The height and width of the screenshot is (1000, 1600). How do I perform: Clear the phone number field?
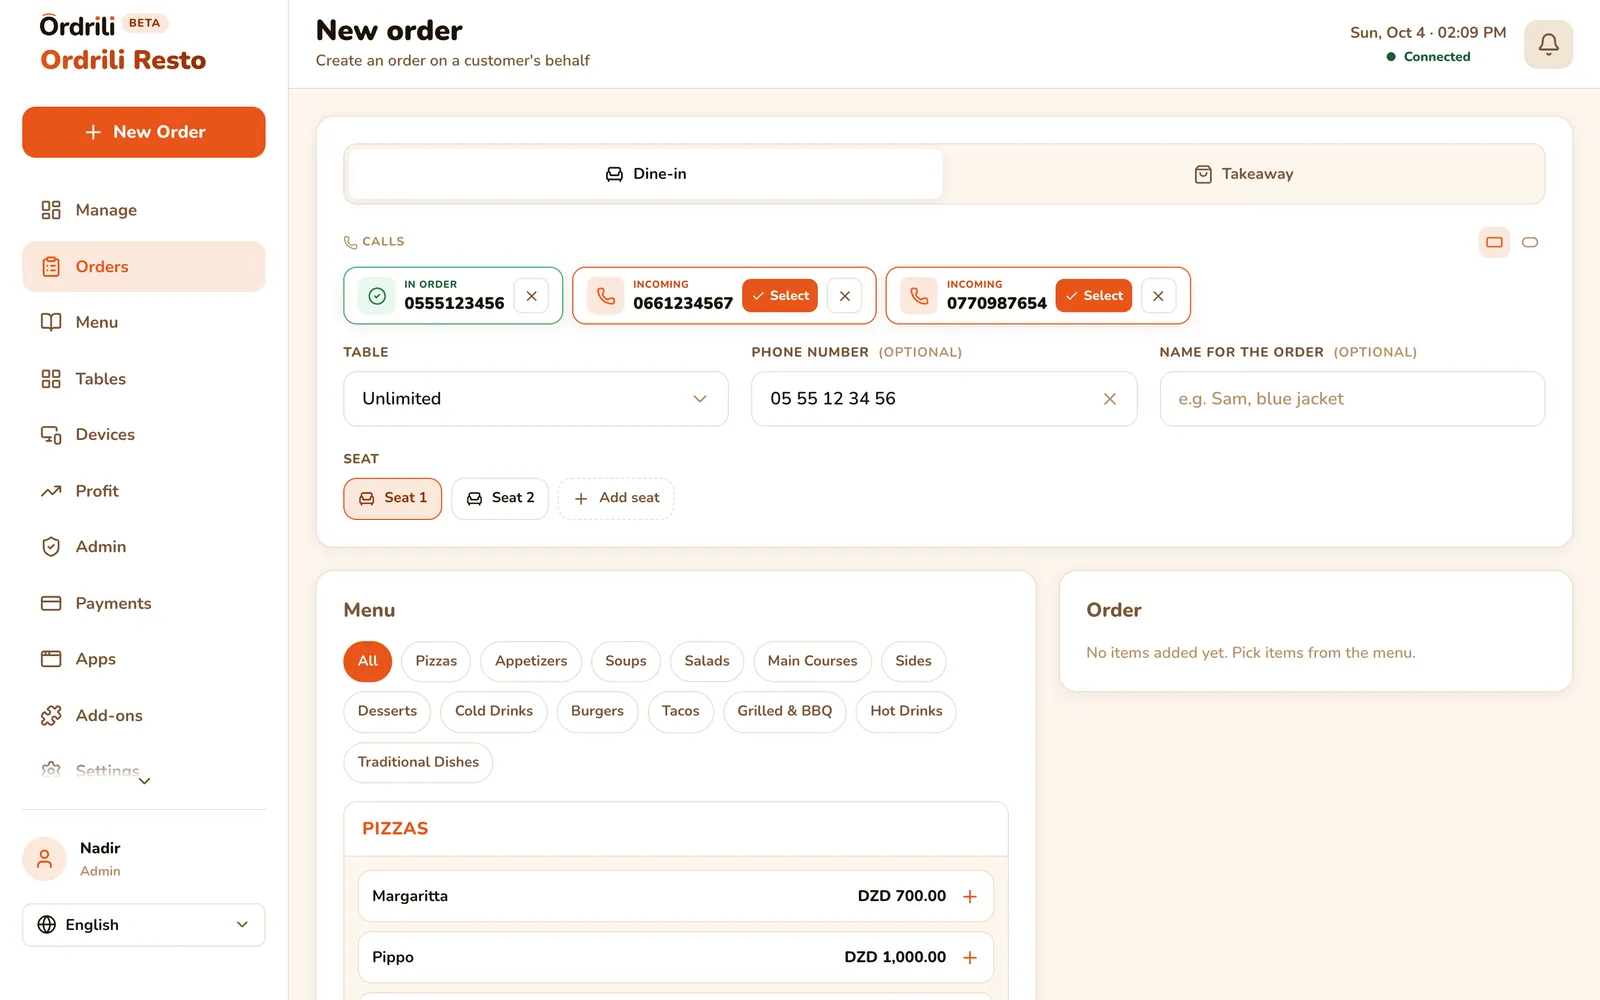tap(1109, 399)
